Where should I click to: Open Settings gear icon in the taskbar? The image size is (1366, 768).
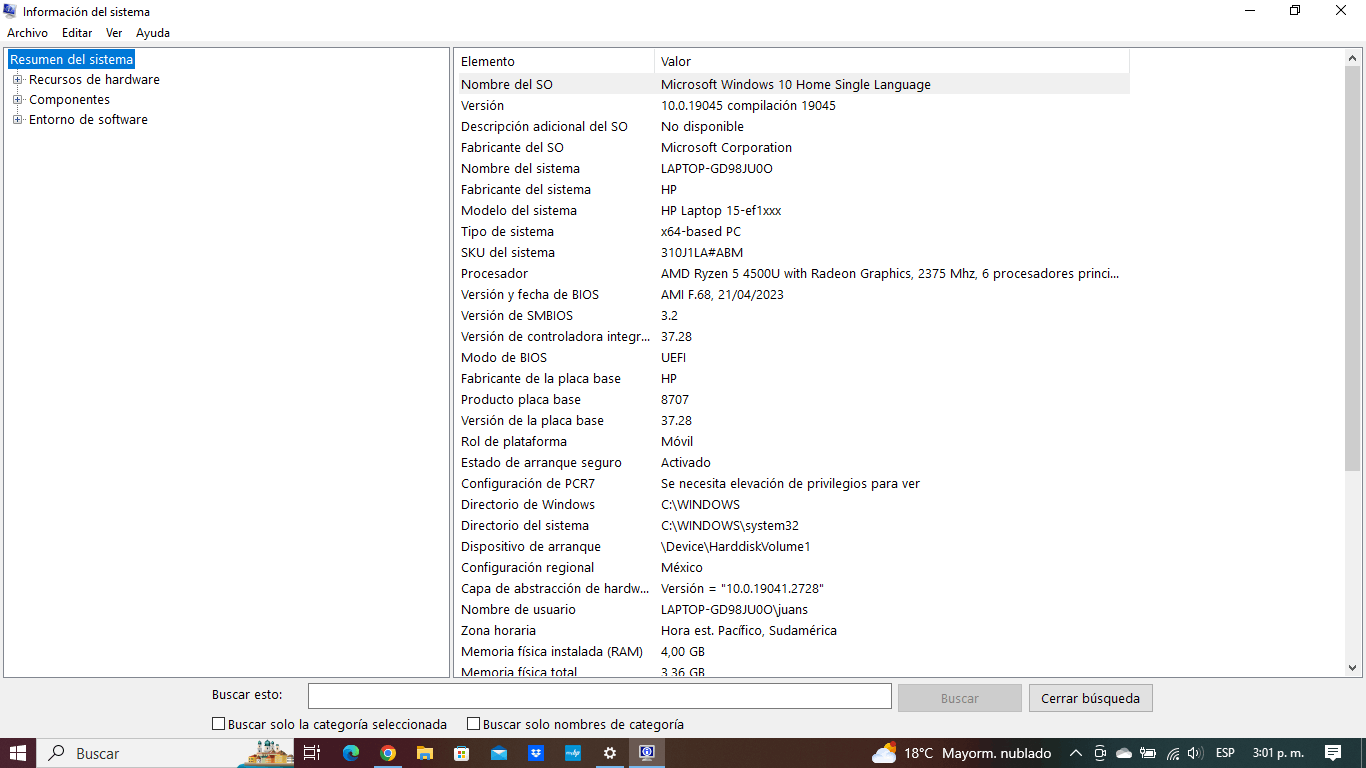click(609, 753)
